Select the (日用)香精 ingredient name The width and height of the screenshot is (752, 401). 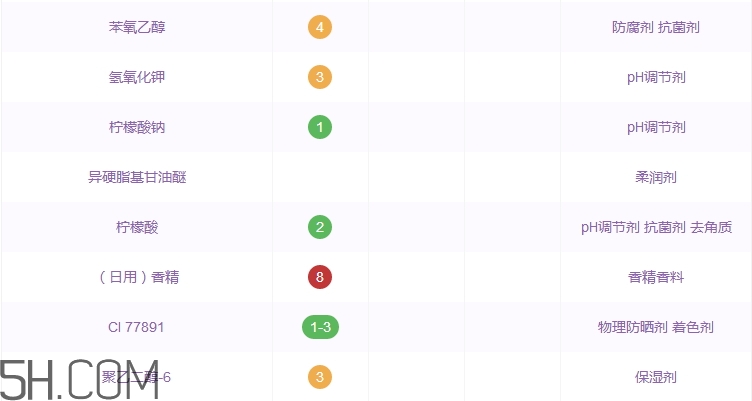click(137, 277)
